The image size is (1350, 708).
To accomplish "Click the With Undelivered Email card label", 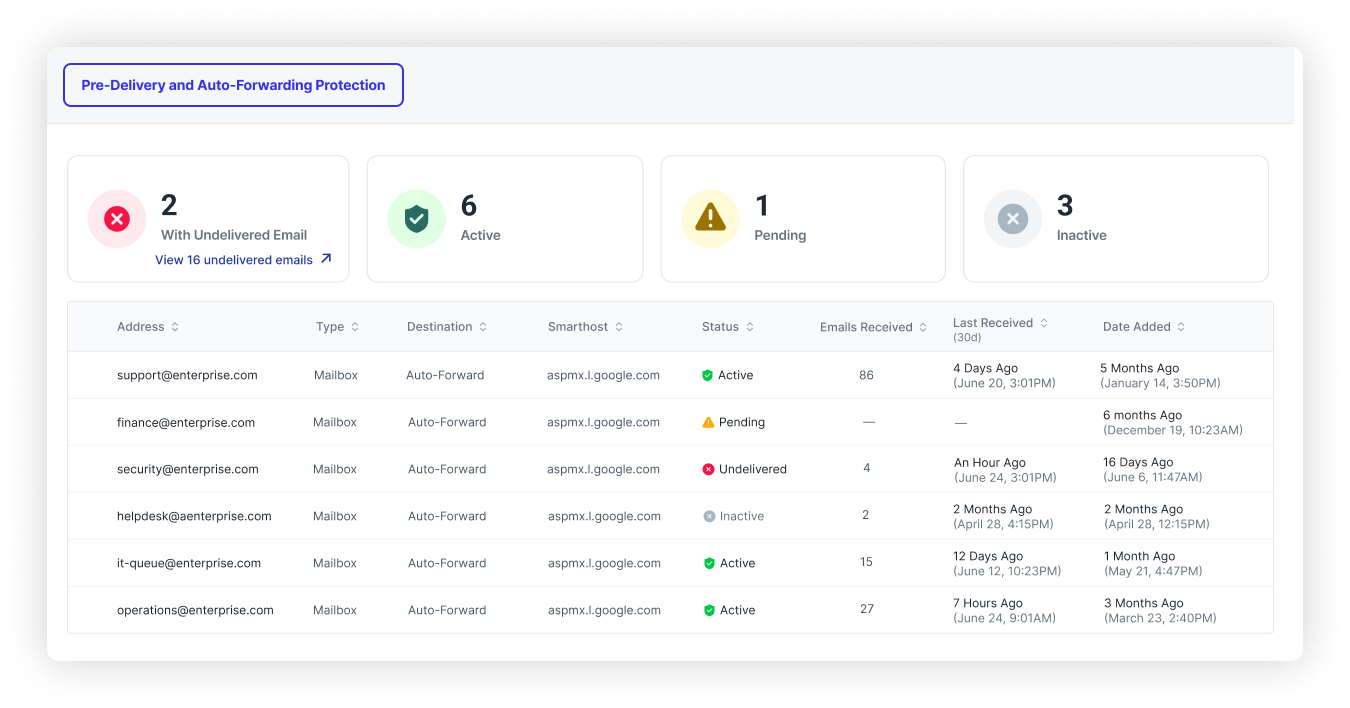I will pyautogui.click(x=234, y=235).
